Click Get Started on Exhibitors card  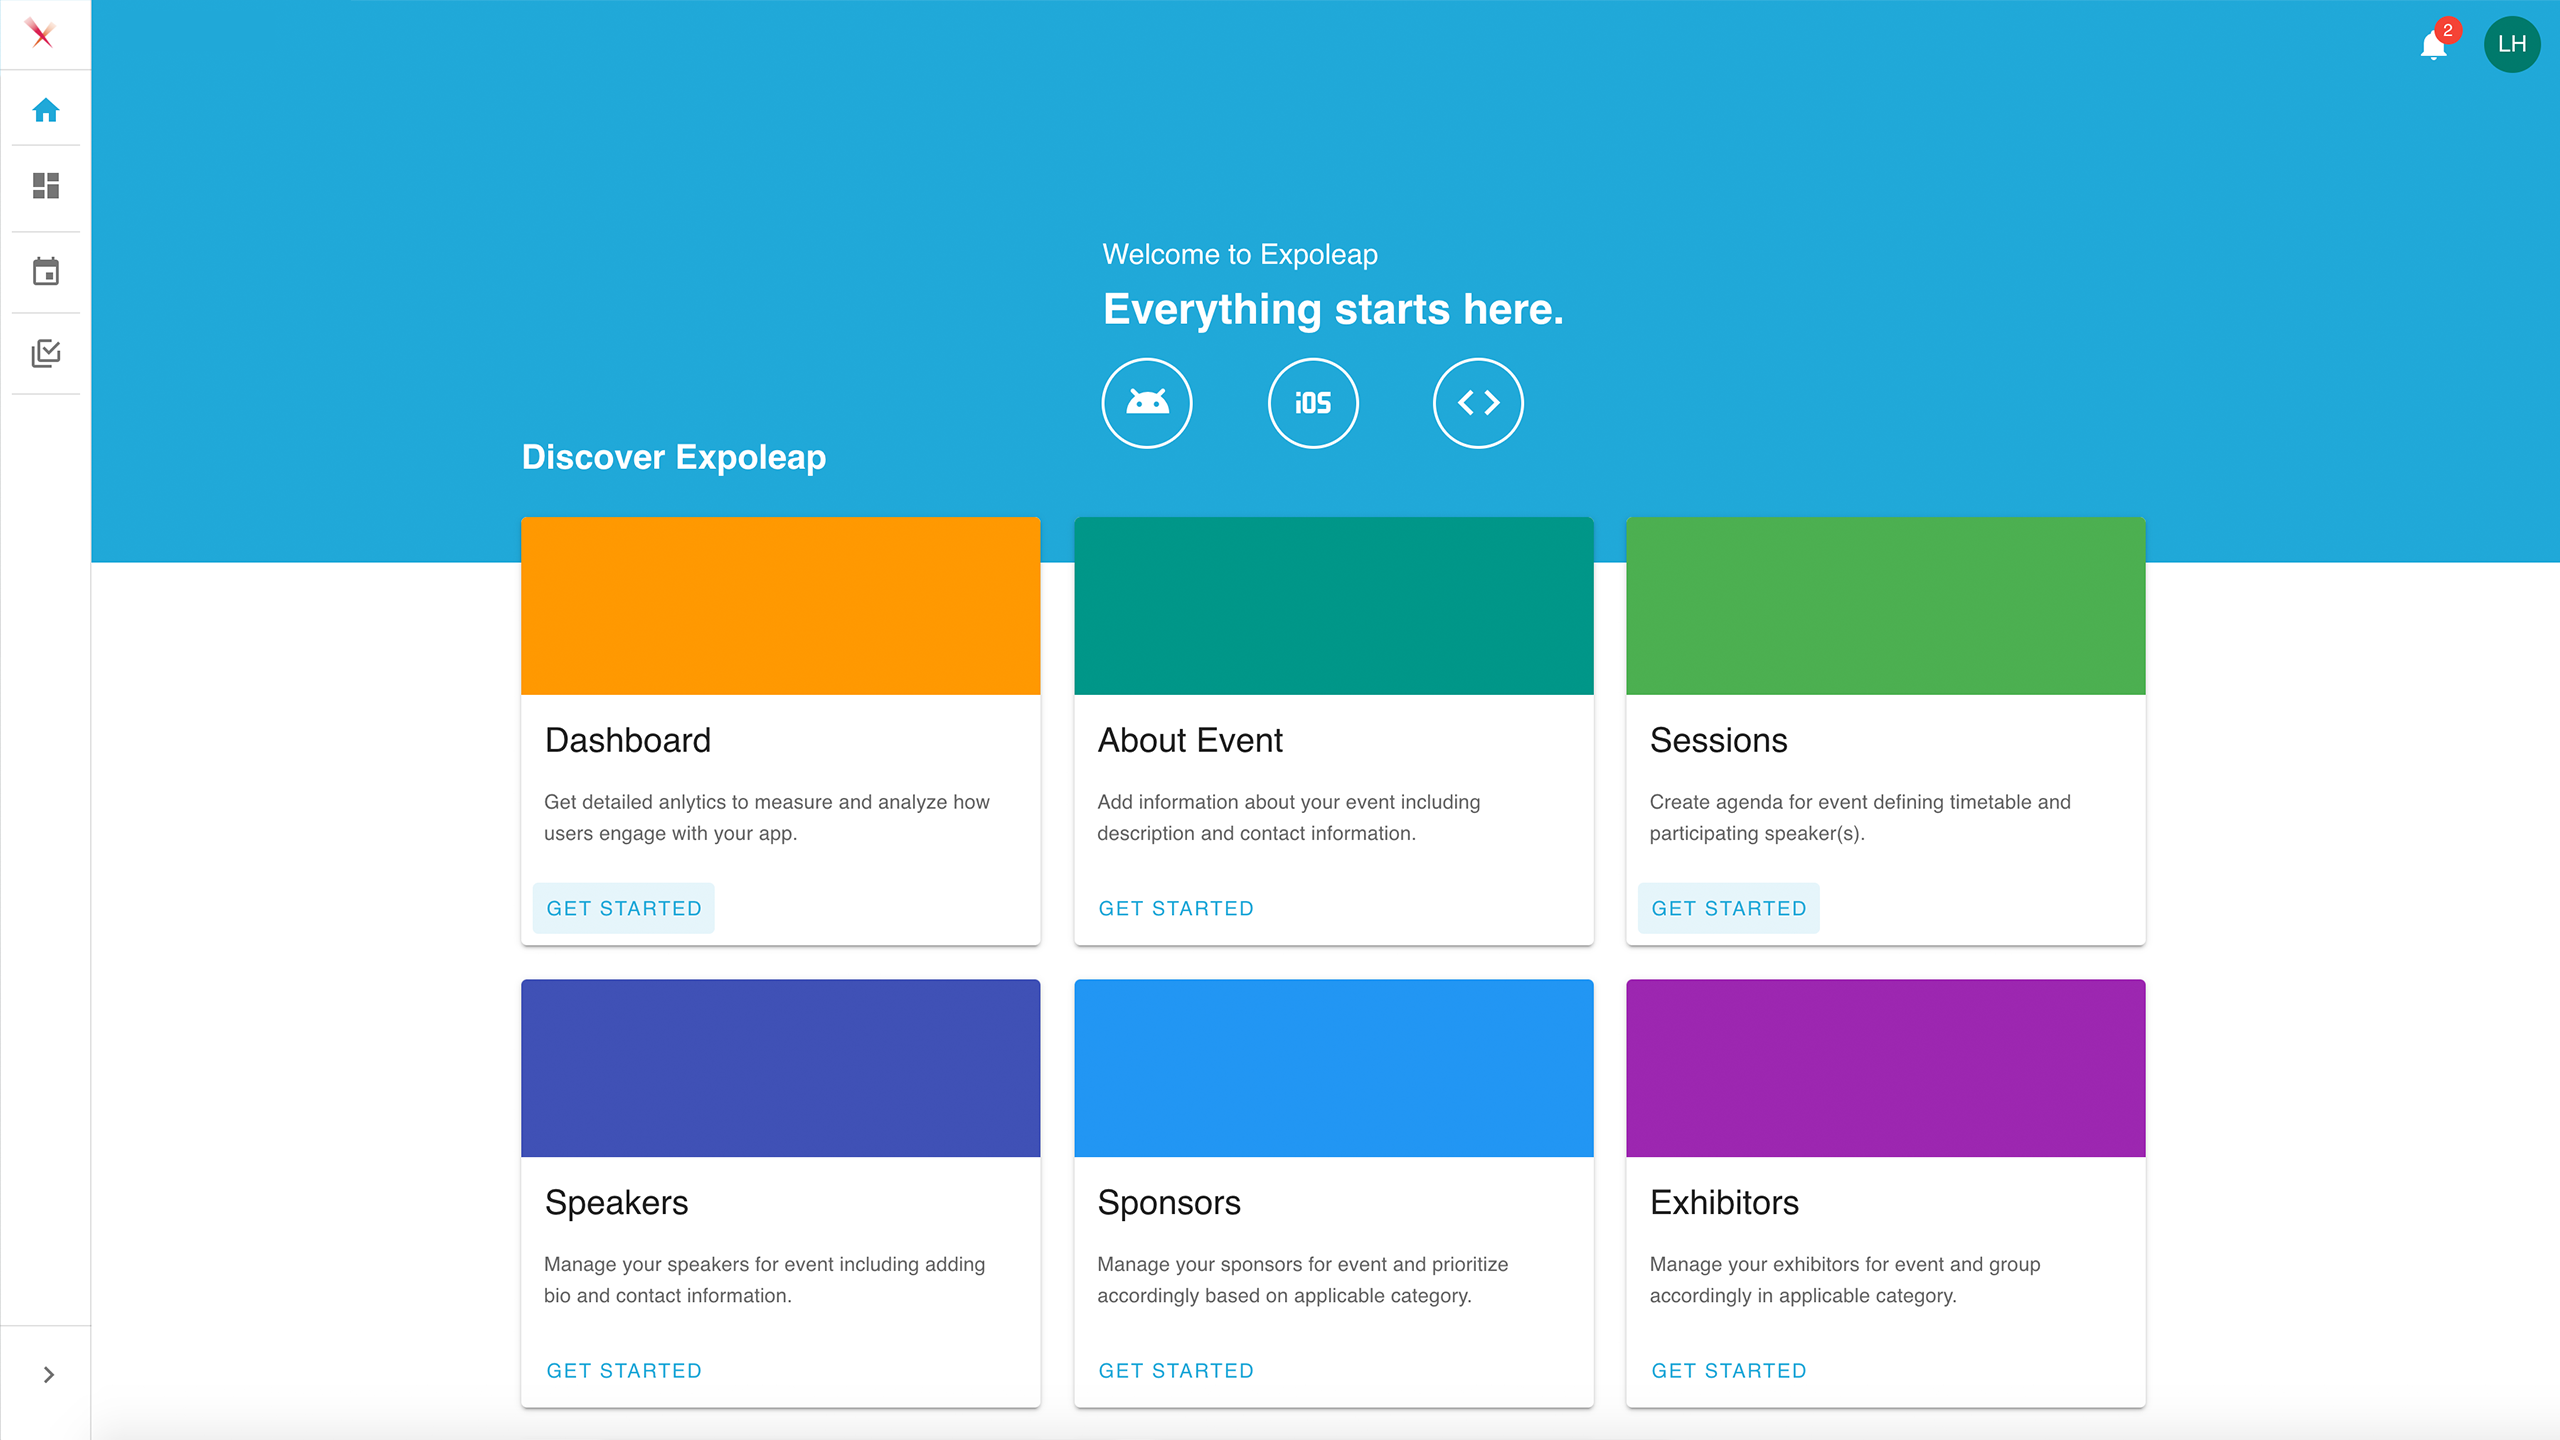(x=1729, y=1370)
